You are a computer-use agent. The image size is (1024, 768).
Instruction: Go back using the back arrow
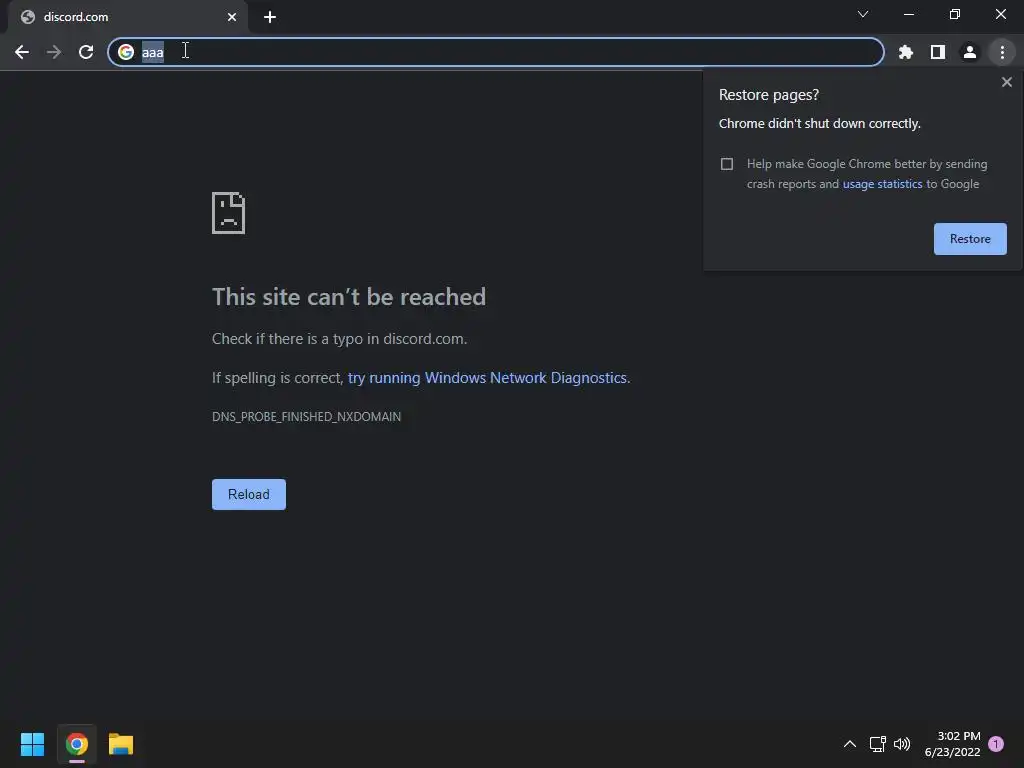pyautogui.click(x=22, y=52)
